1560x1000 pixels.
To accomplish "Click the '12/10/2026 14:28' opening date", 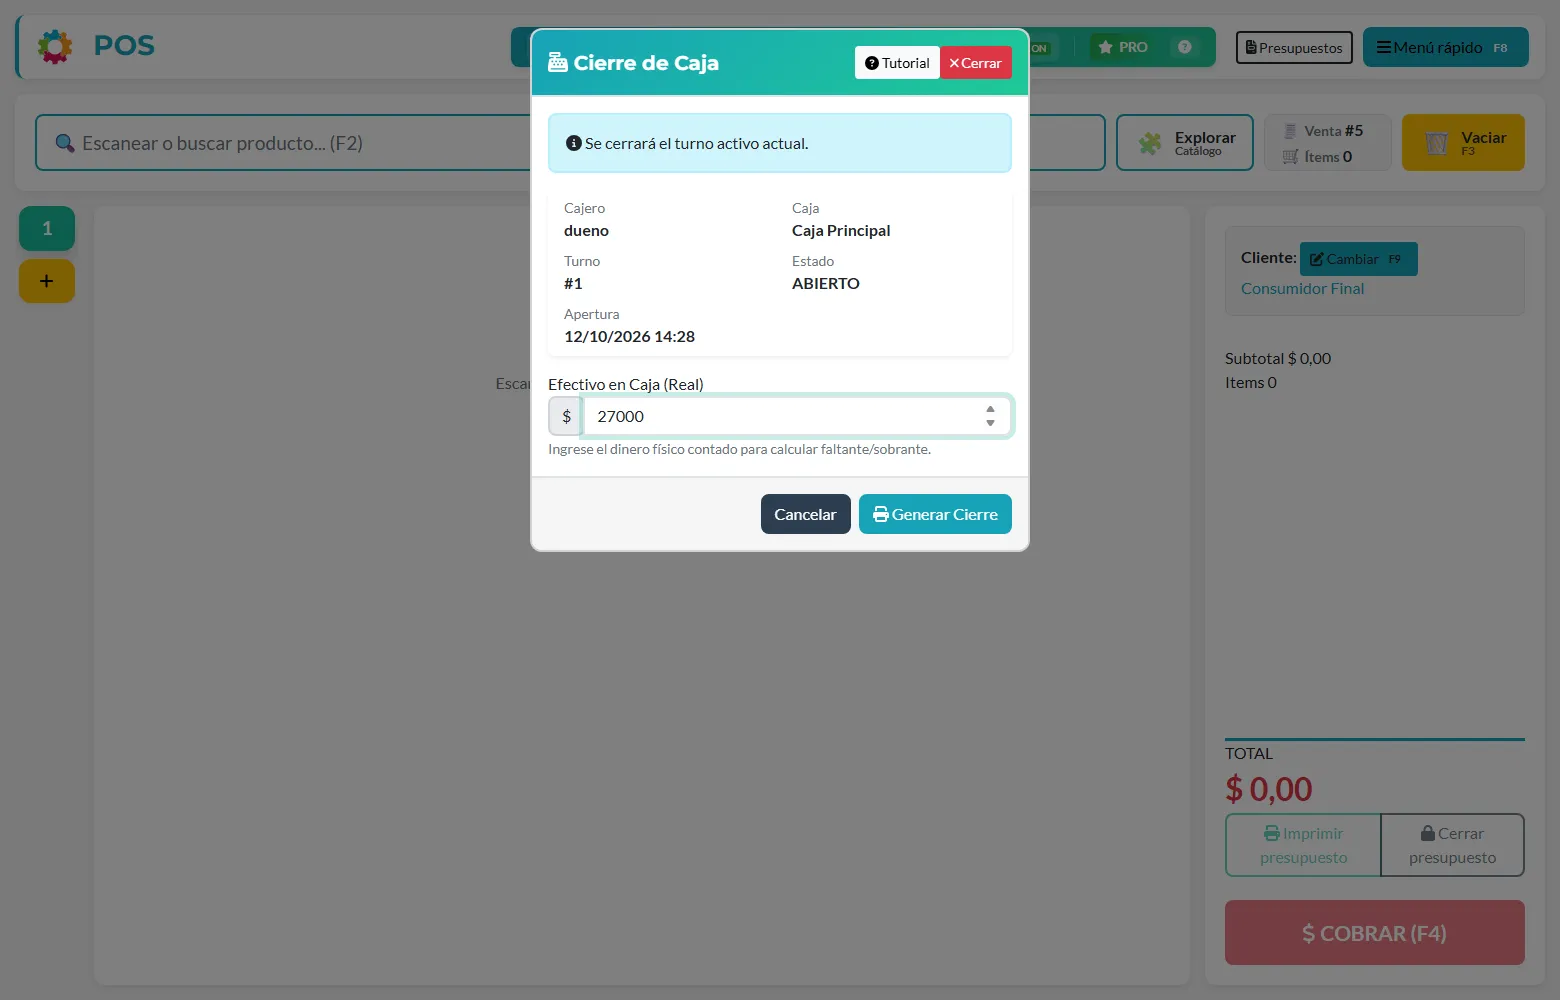I will (x=629, y=337).
